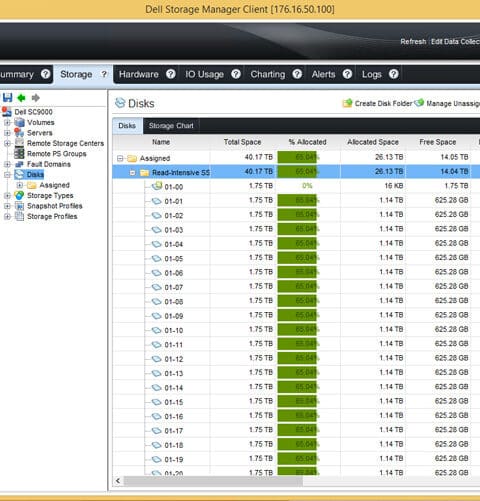The height and width of the screenshot is (501, 480).
Task: Click the Servers icon in tree
Action: tap(19, 133)
